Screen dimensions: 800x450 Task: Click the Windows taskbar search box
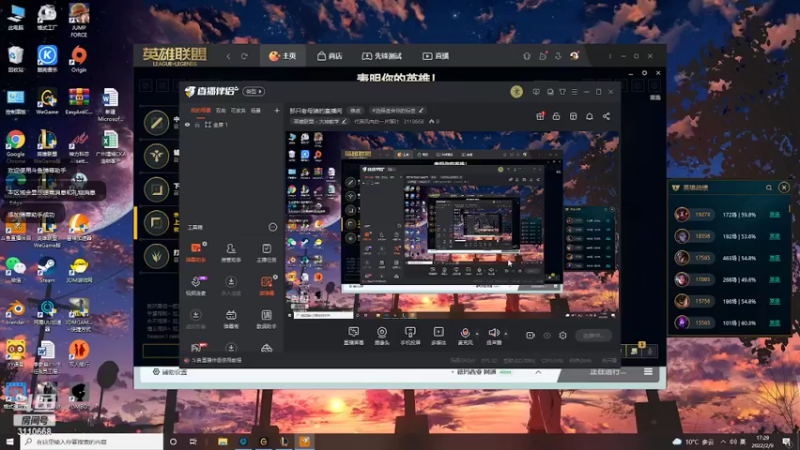pyautogui.click(x=92, y=441)
